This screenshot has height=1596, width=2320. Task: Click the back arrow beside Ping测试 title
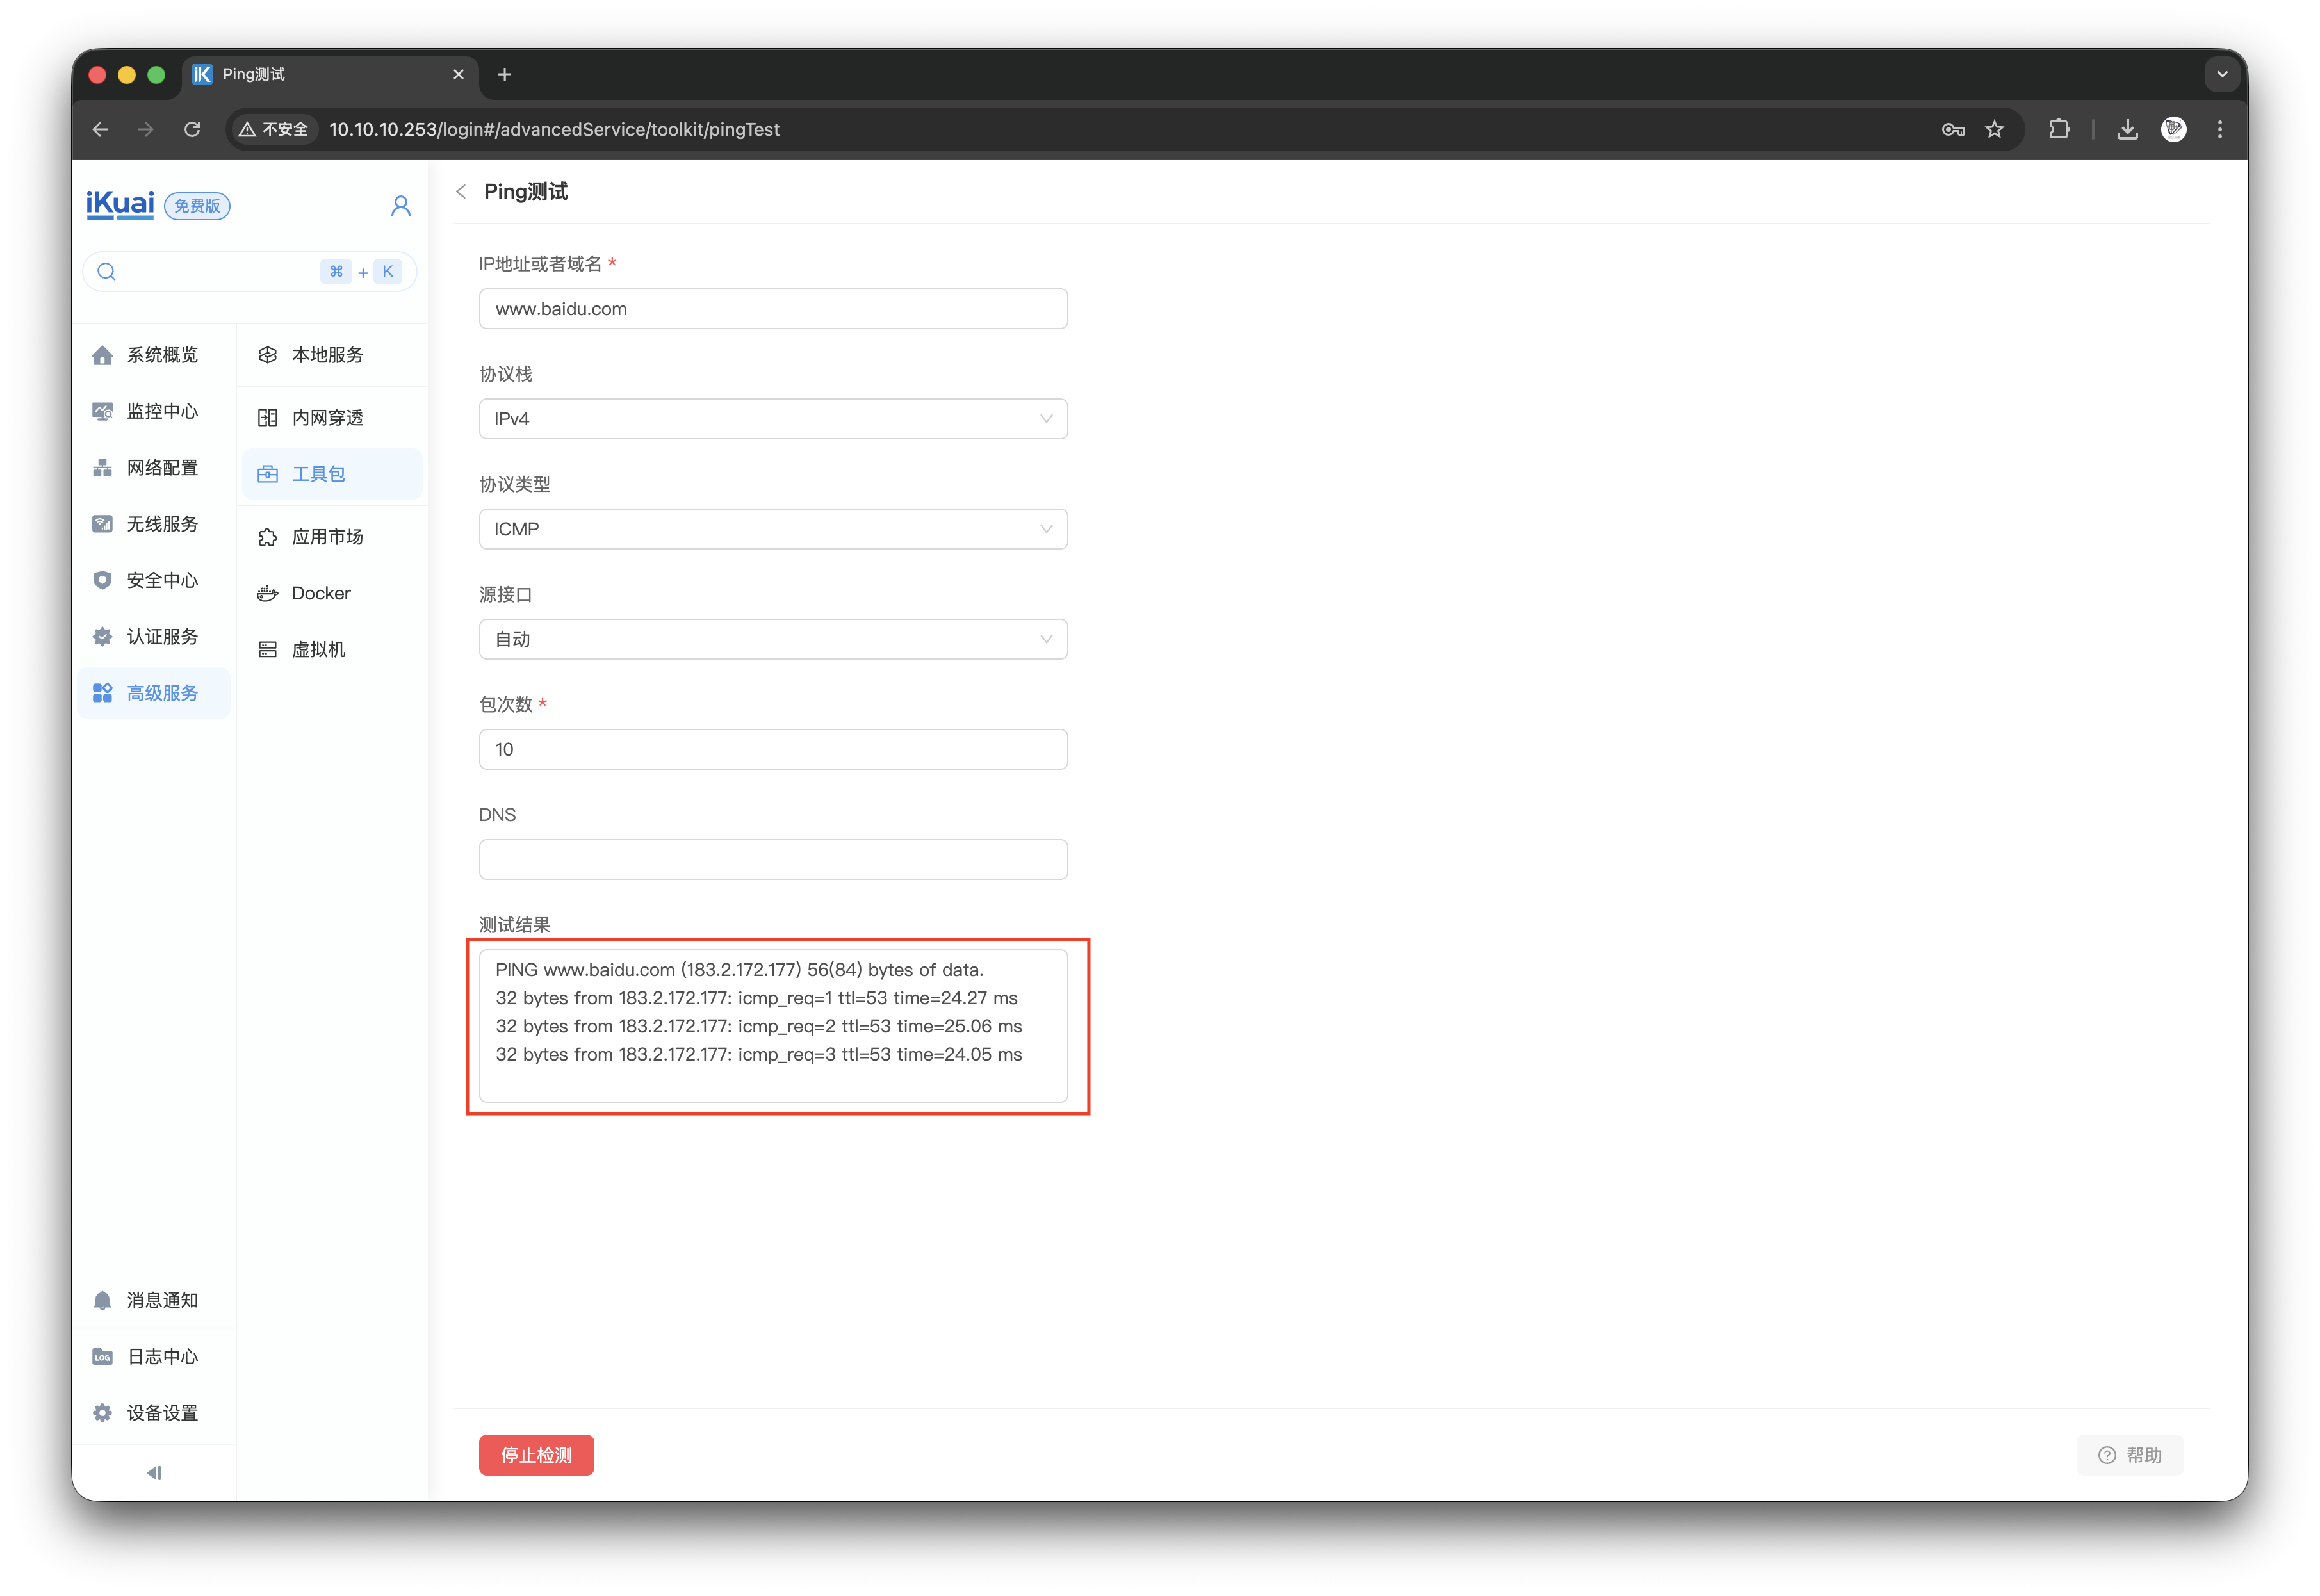461,191
